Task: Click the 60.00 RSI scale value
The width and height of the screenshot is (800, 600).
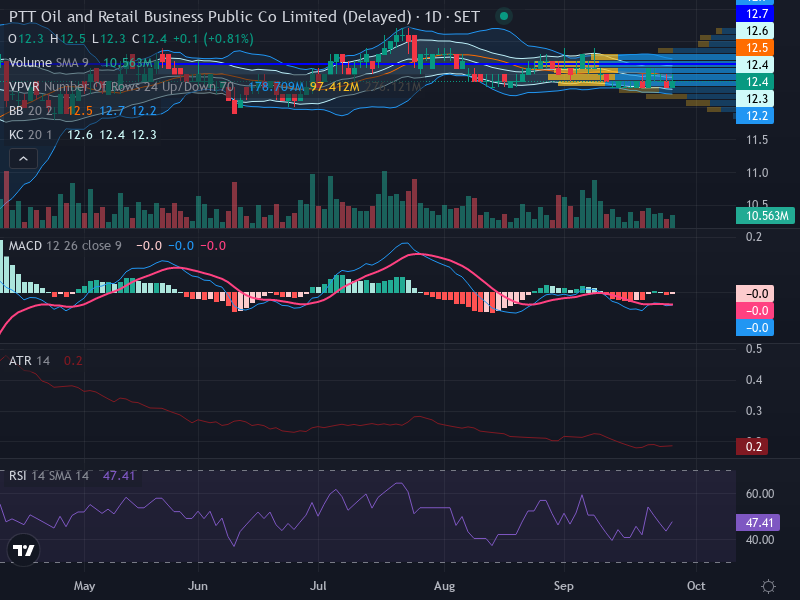Action: click(x=760, y=494)
